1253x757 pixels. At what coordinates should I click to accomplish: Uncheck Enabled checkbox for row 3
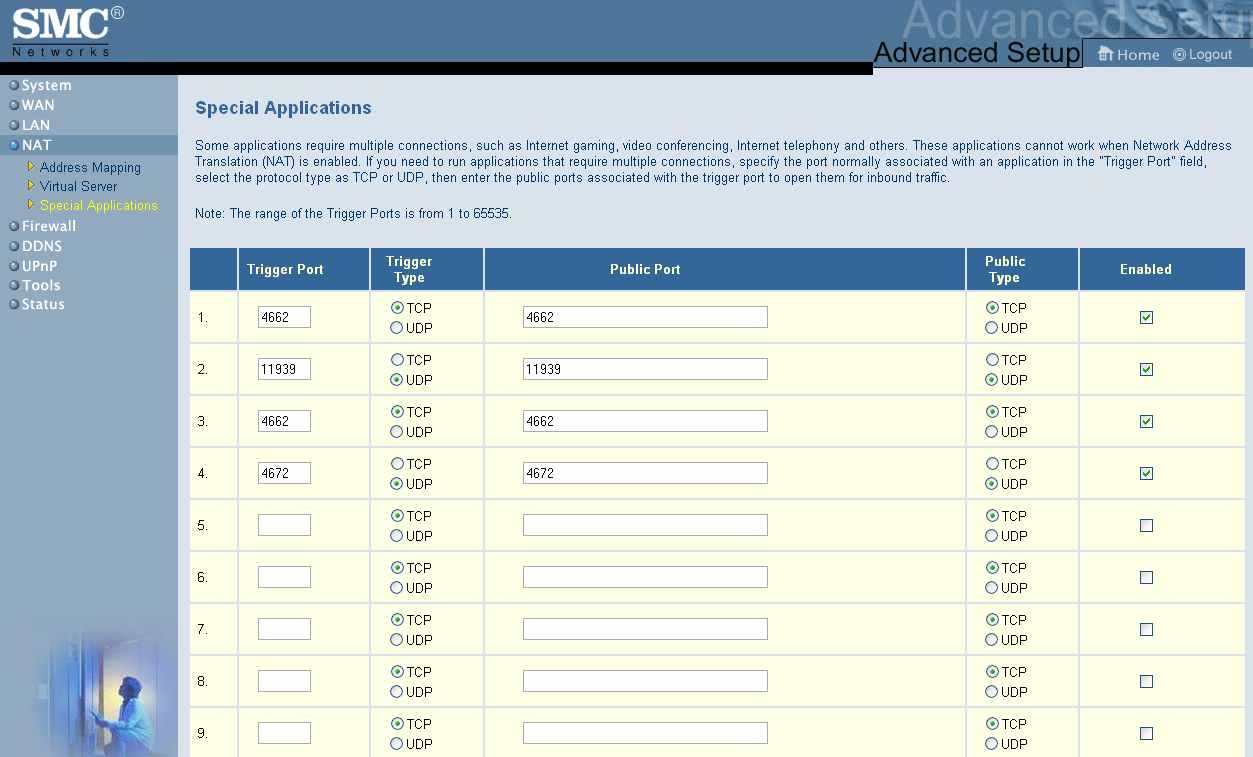coord(1147,421)
